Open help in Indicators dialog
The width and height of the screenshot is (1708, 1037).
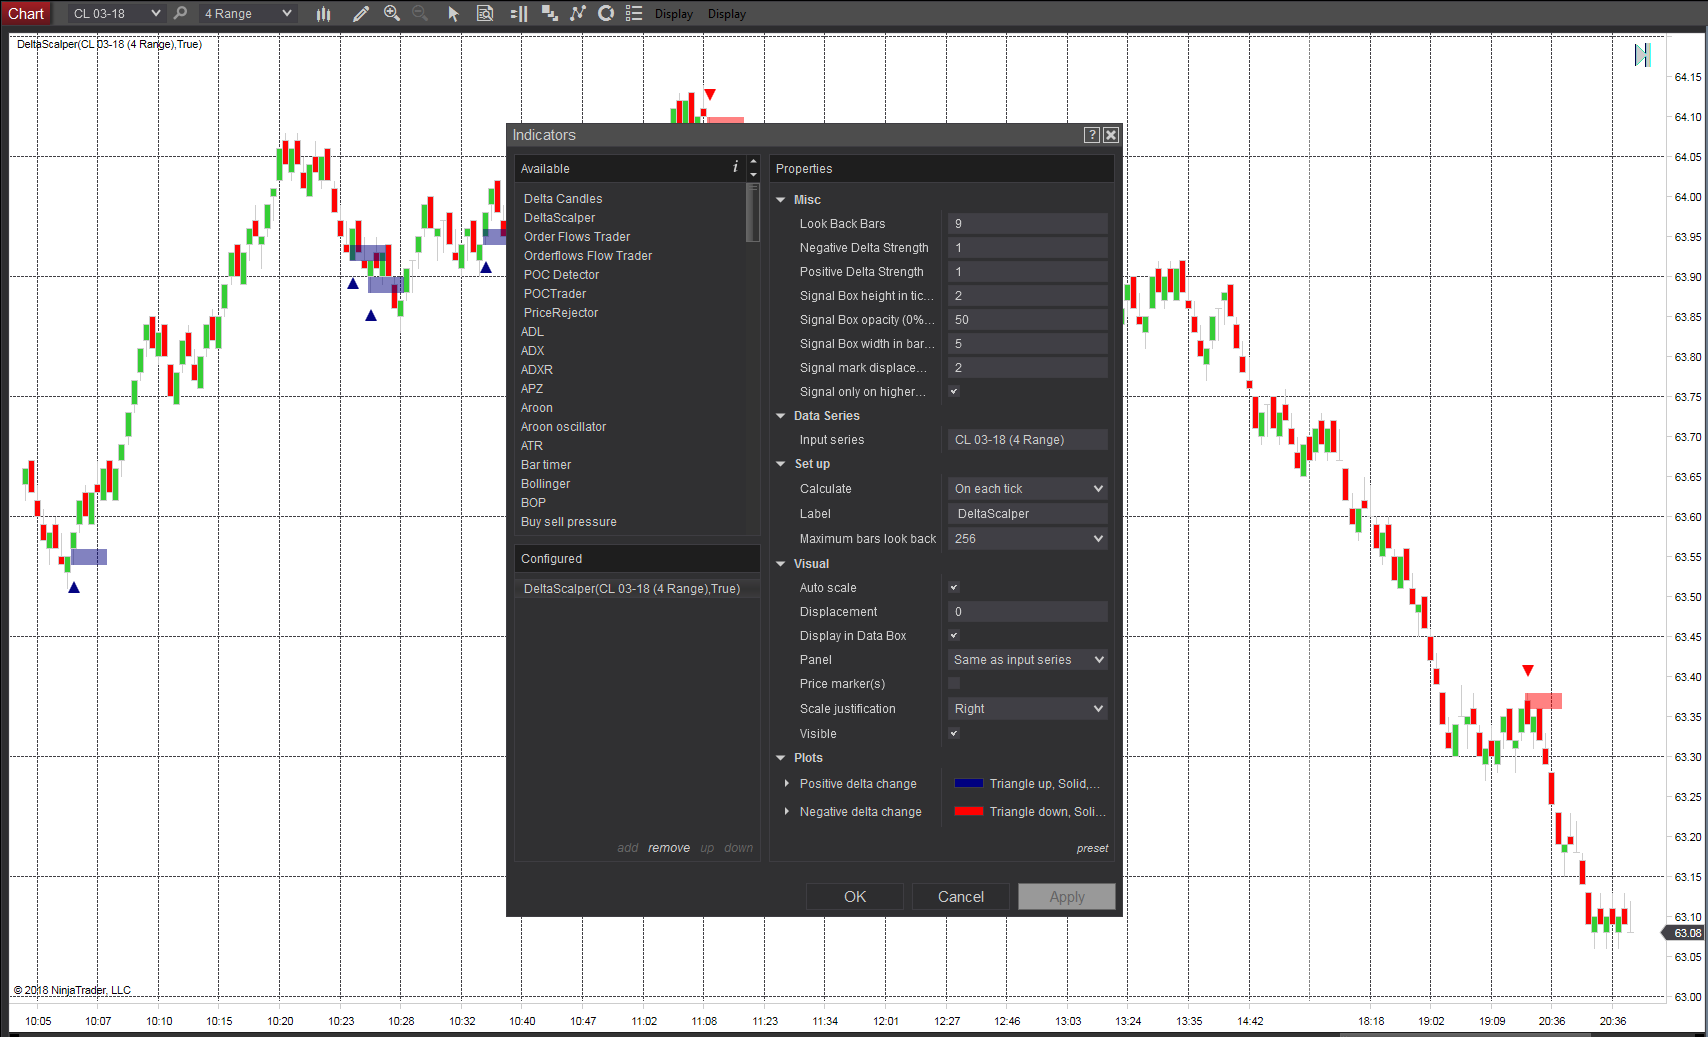coord(1092,135)
